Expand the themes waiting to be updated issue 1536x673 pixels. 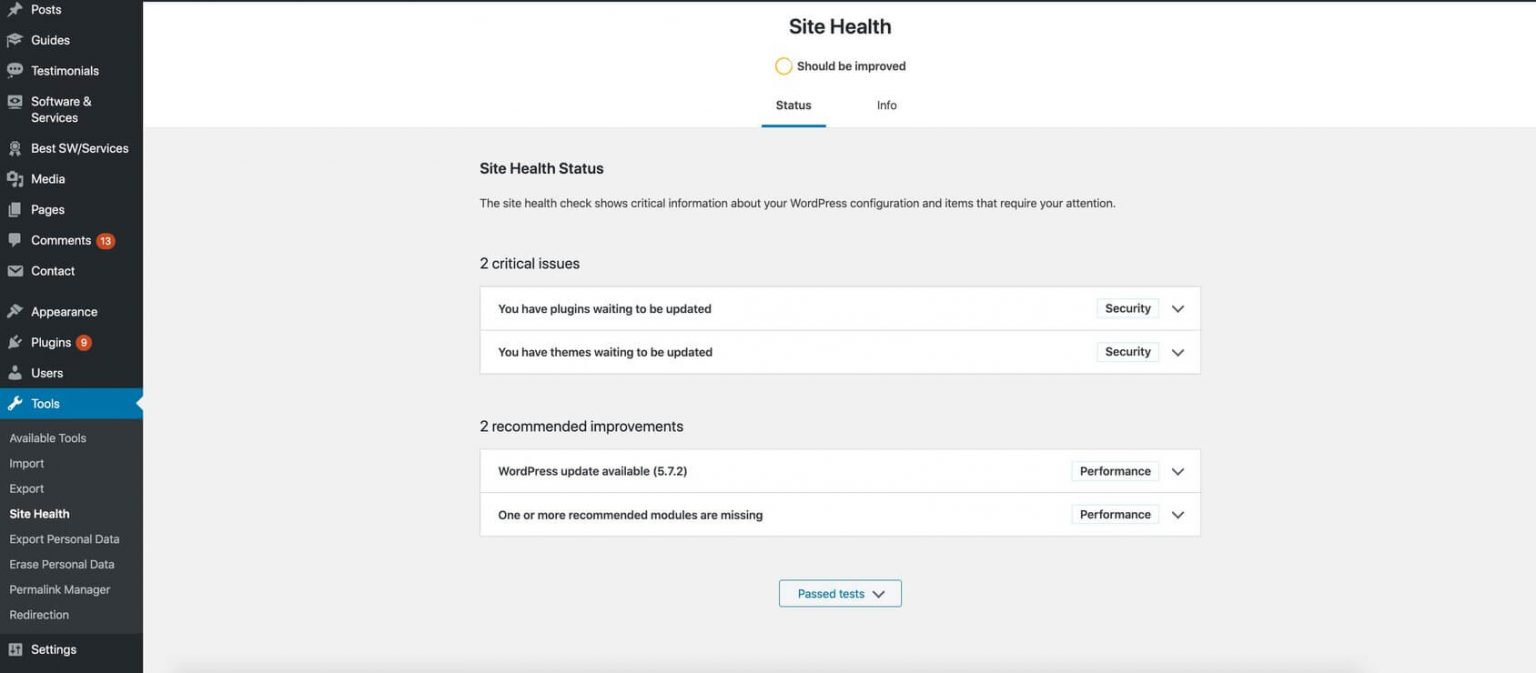[x=1177, y=352]
